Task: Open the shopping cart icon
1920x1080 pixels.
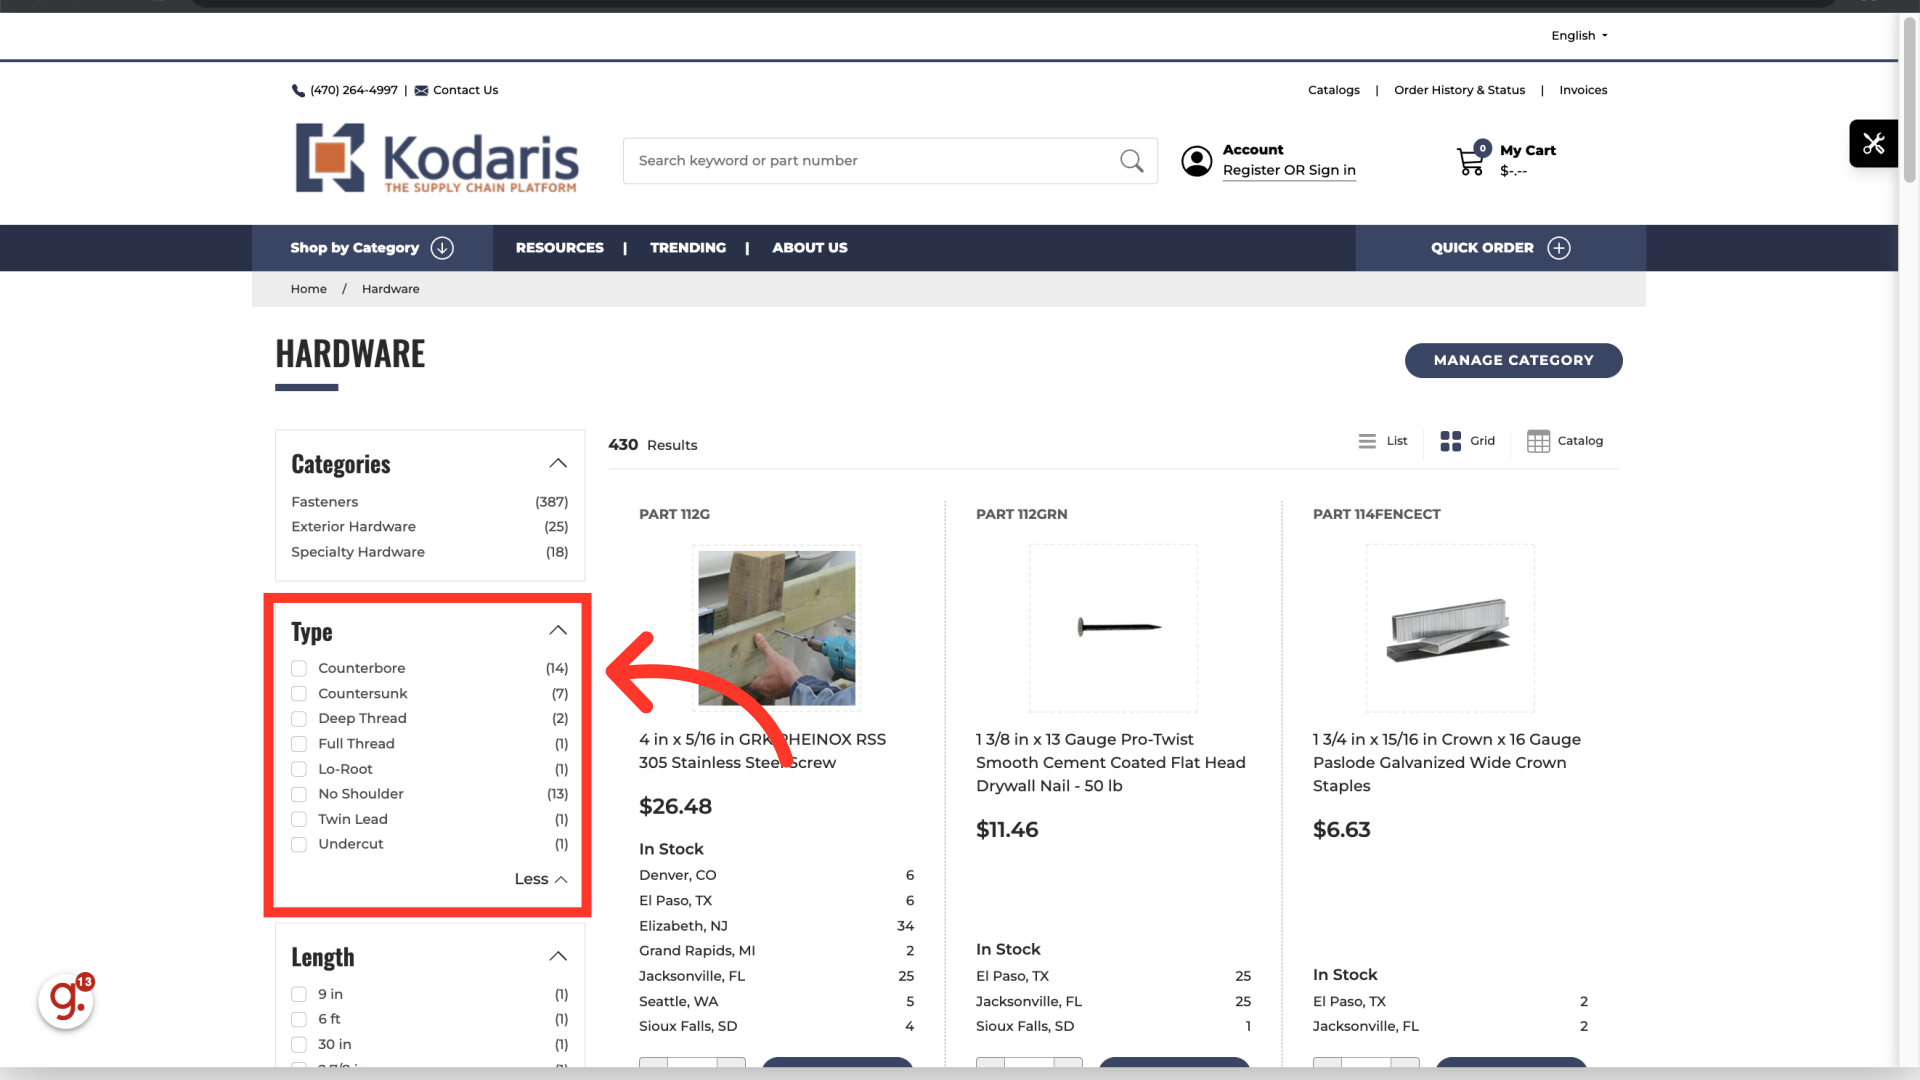Action: [1470, 161]
